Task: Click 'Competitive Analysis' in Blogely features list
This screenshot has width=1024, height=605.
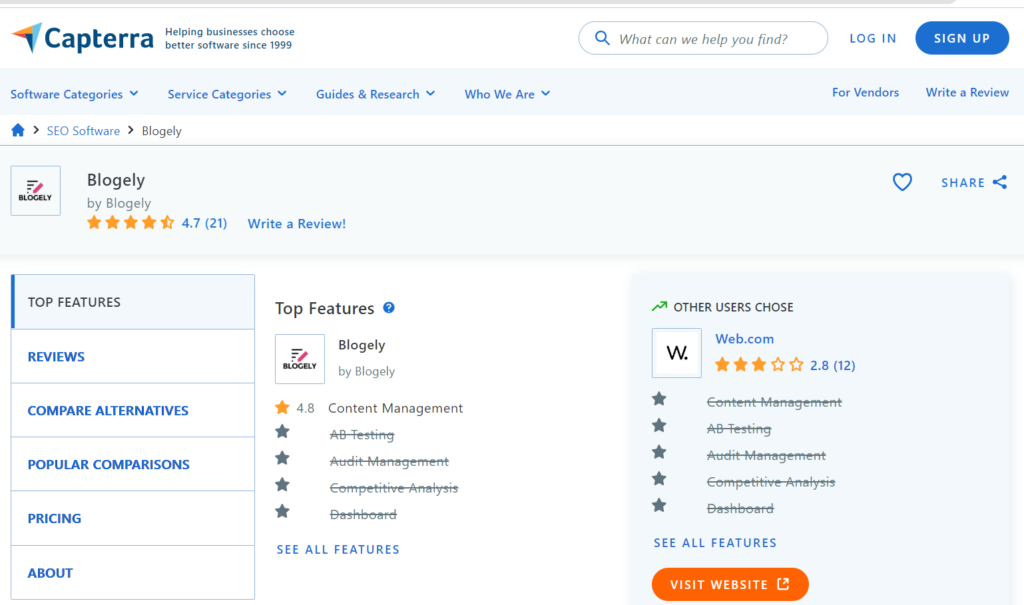Action: tap(394, 488)
